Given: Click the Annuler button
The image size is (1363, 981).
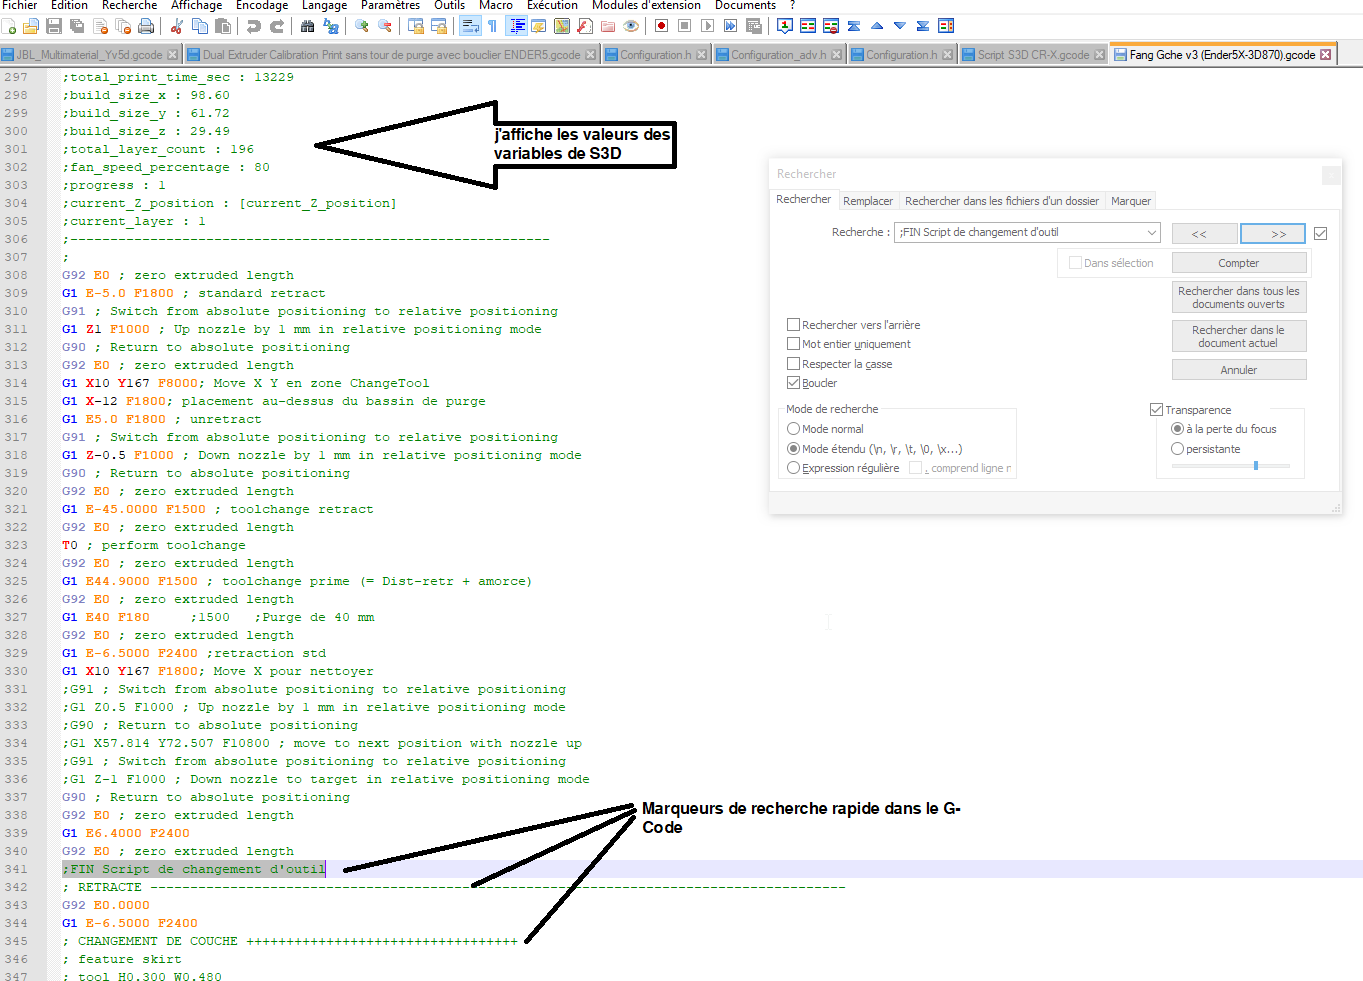Looking at the screenshot, I should (1239, 370).
